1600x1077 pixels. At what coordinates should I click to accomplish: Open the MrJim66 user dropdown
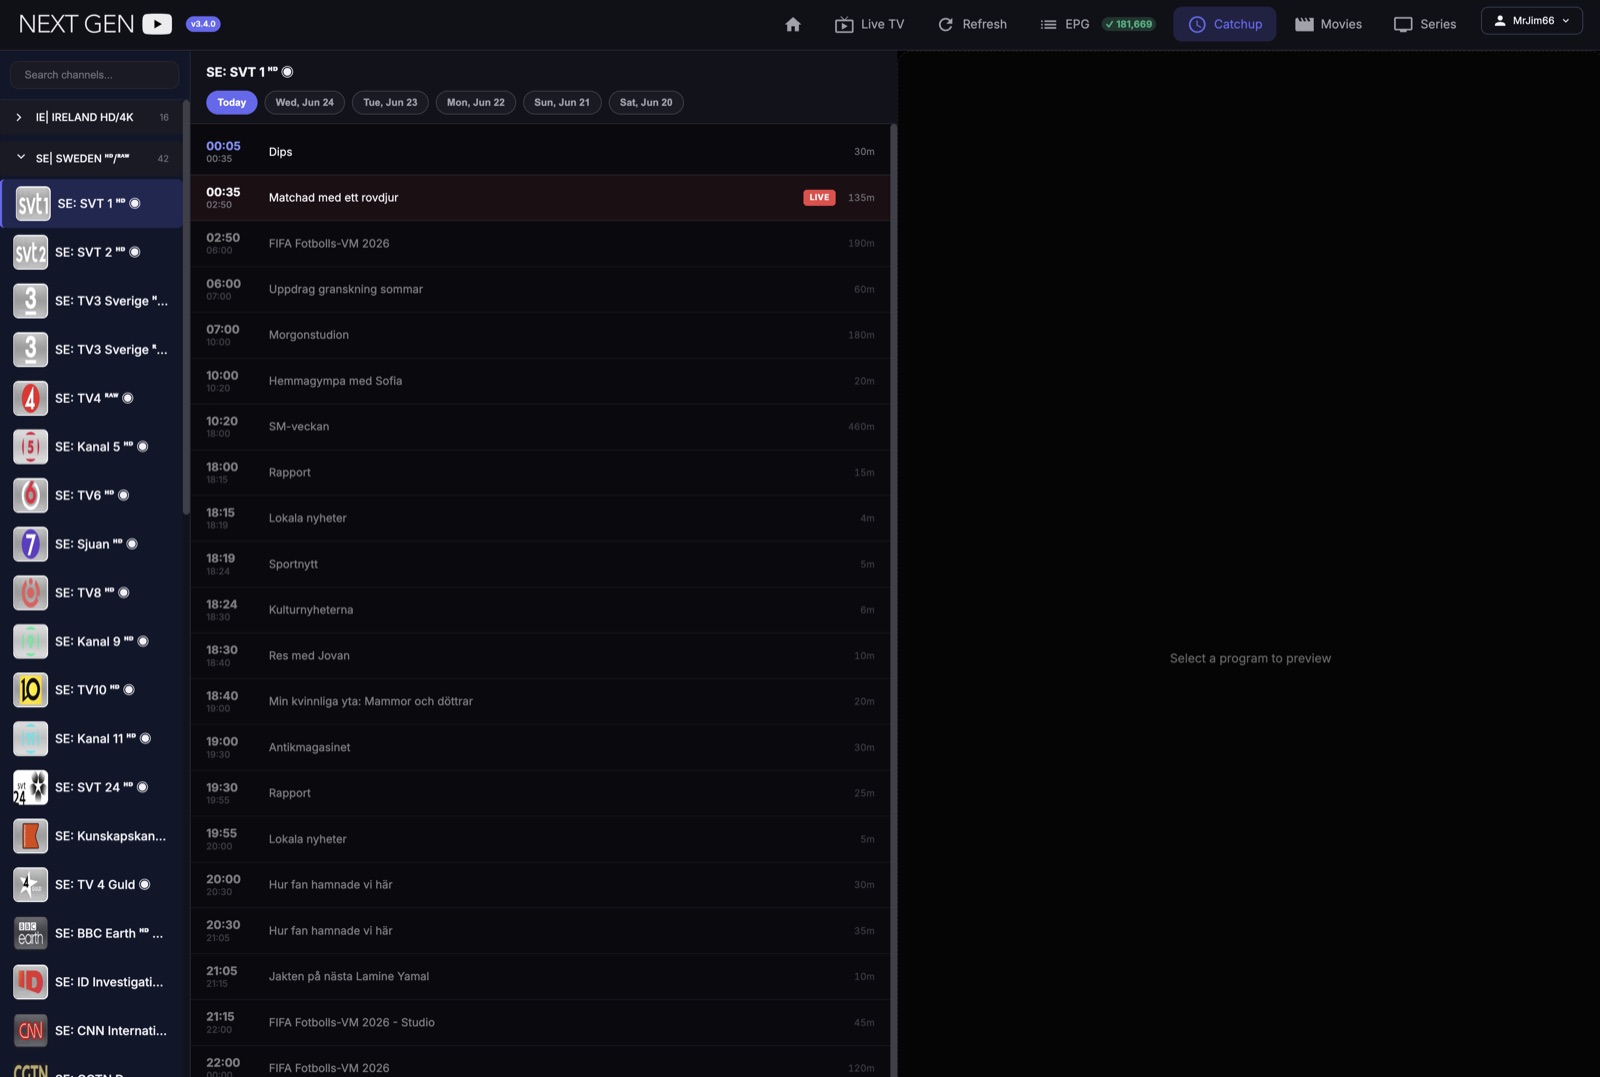click(1531, 21)
